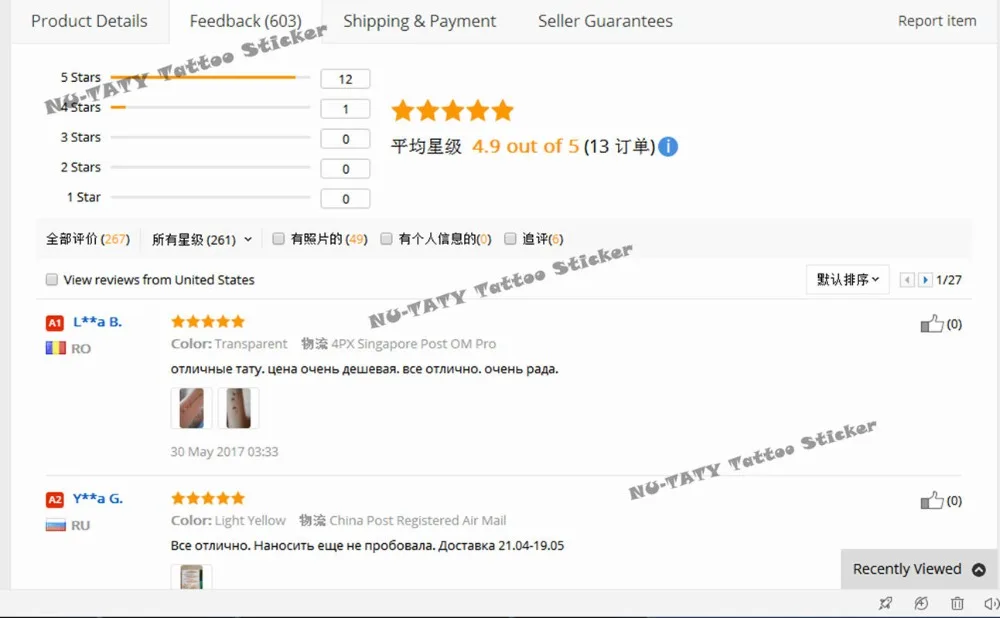1000x618 pixels.
Task: Click the blue info icon beside rating
Action: (668, 147)
